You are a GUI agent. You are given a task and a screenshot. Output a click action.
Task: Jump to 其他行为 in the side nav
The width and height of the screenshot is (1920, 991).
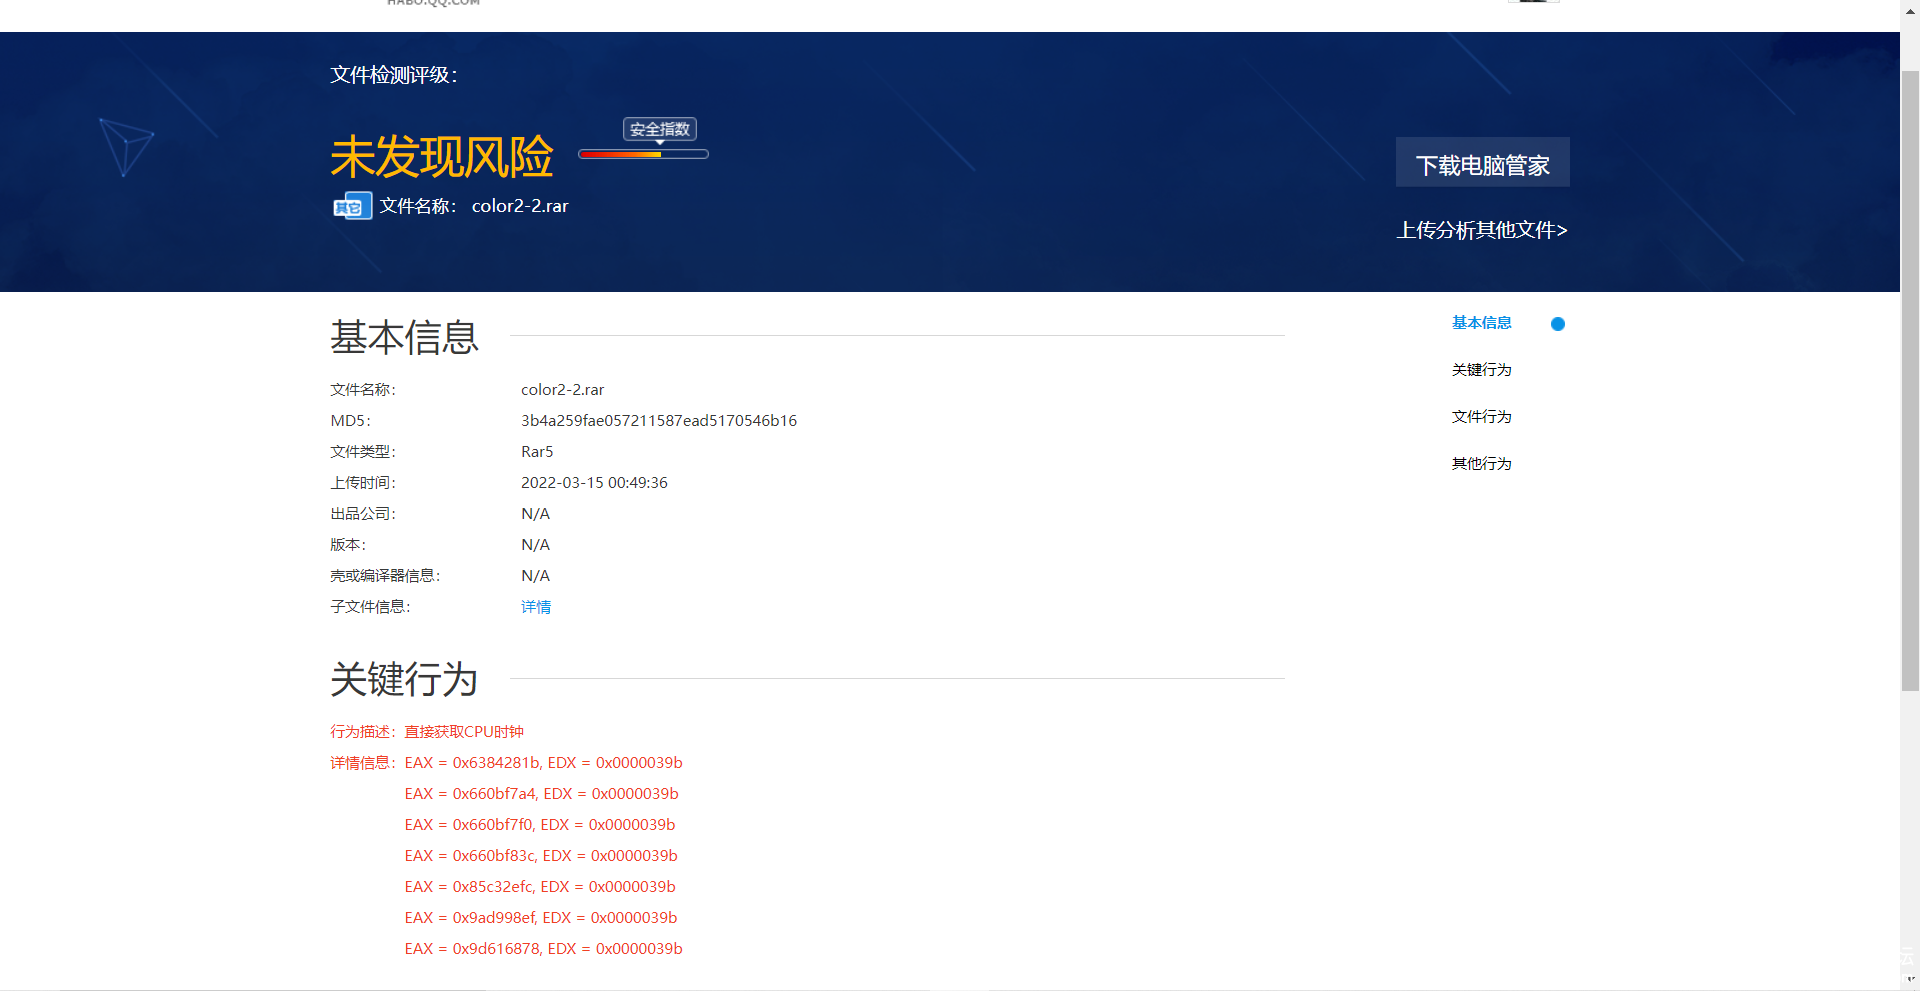point(1481,464)
